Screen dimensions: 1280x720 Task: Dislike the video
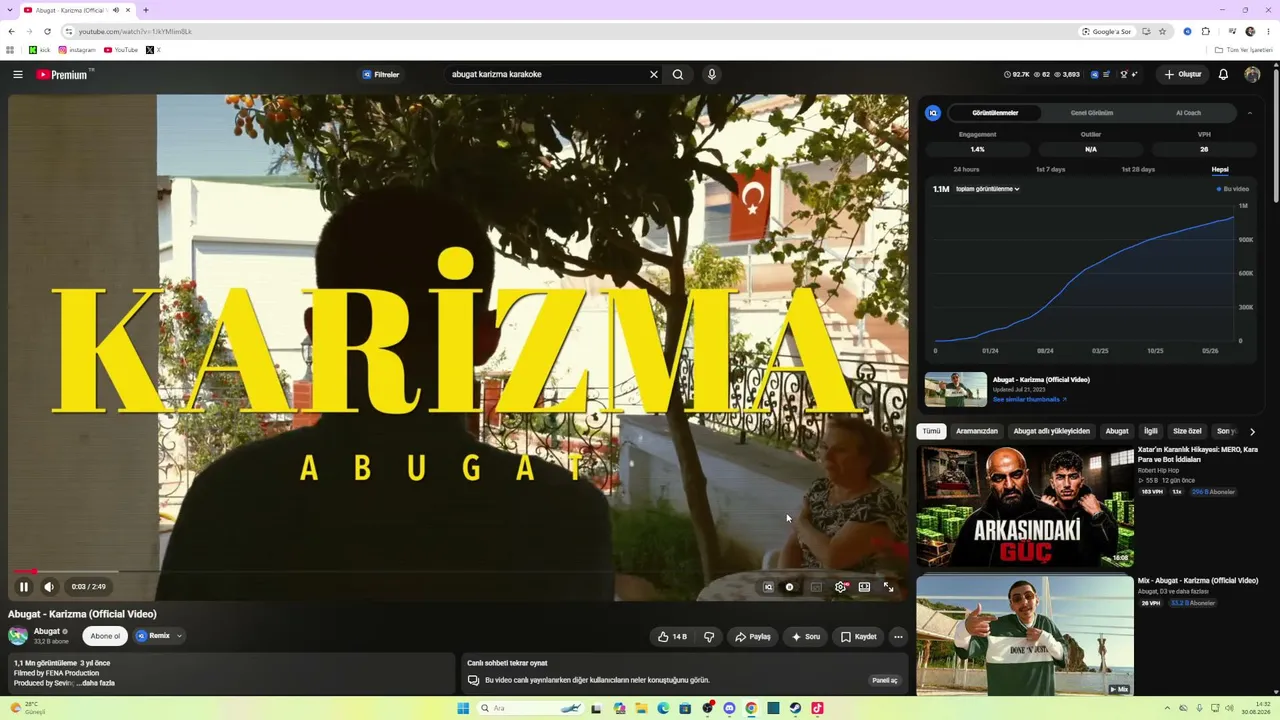pos(709,636)
